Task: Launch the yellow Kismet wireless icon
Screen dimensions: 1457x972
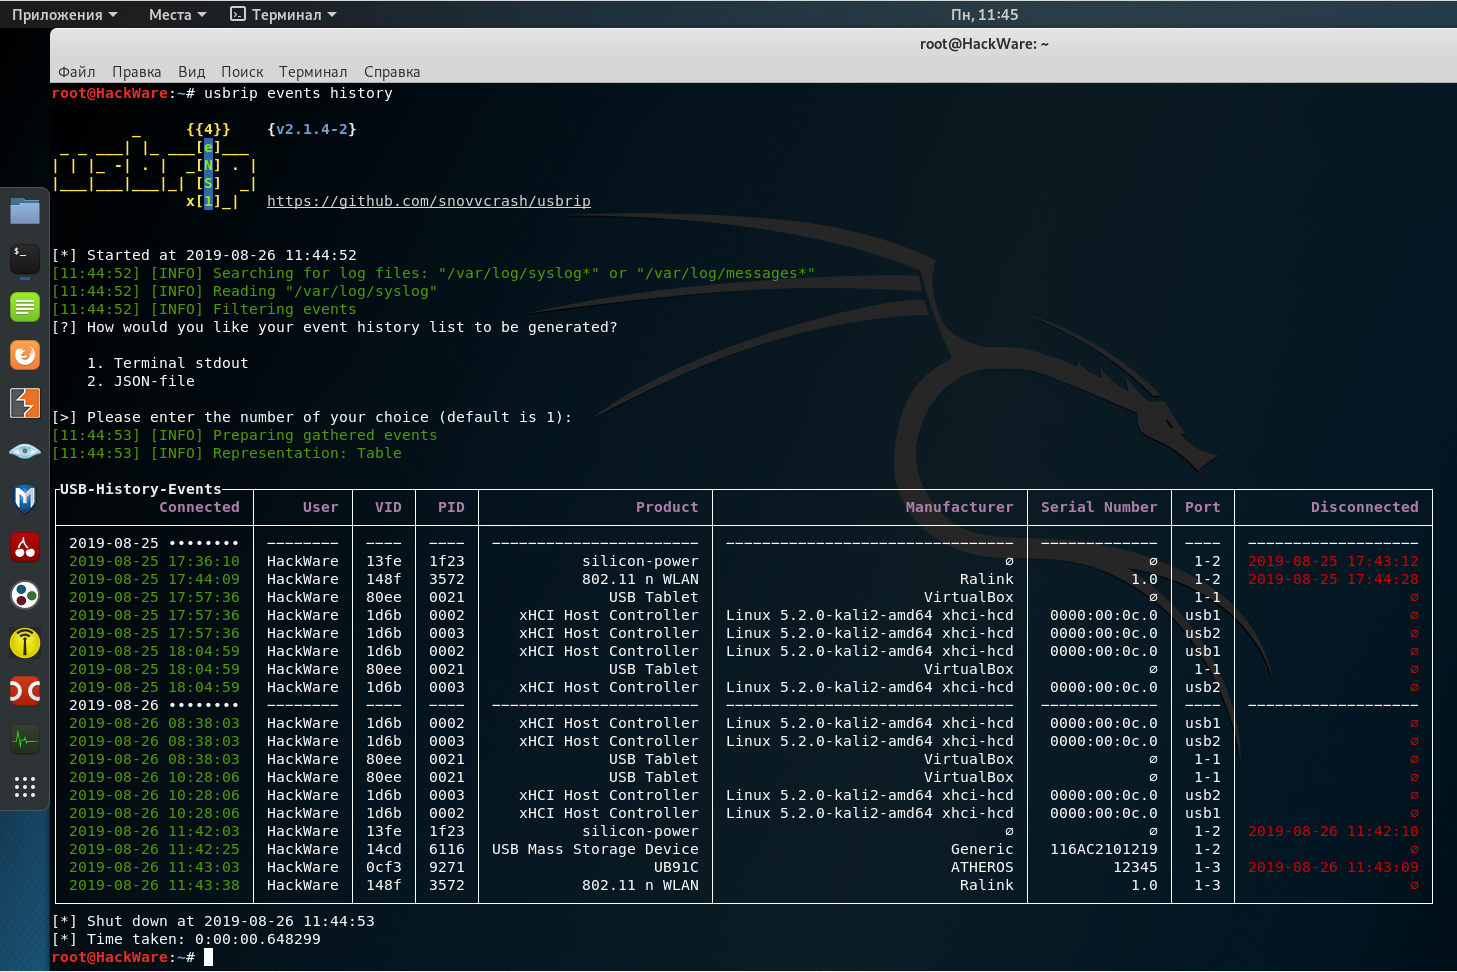Action: (x=25, y=643)
